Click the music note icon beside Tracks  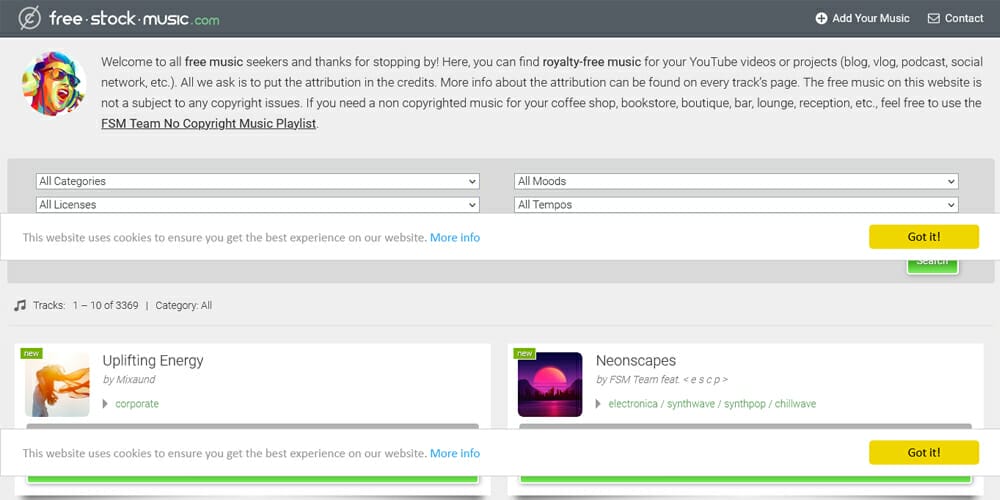[x=20, y=305]
